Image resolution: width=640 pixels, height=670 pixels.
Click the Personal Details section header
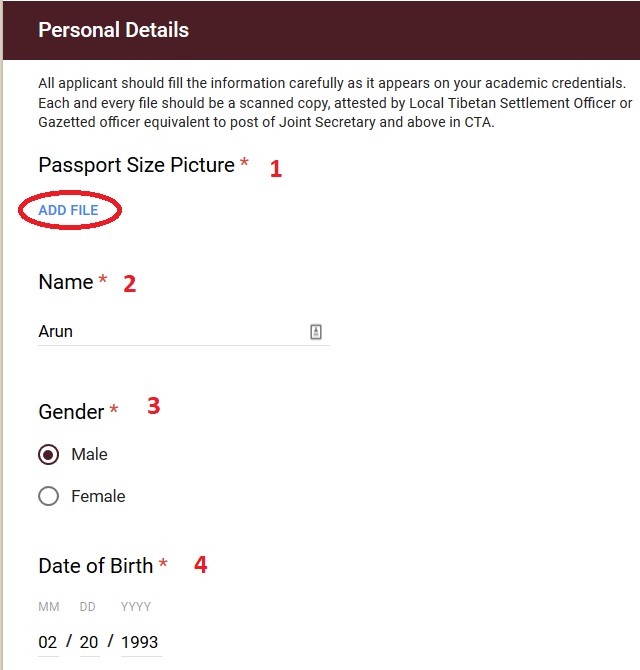pos(113,30)
